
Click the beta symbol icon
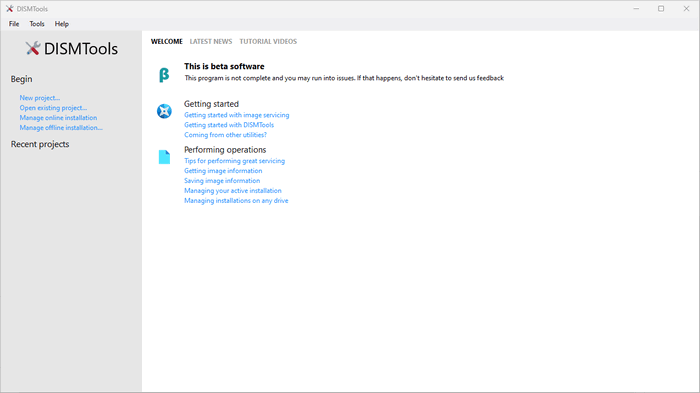coord(164,75)
